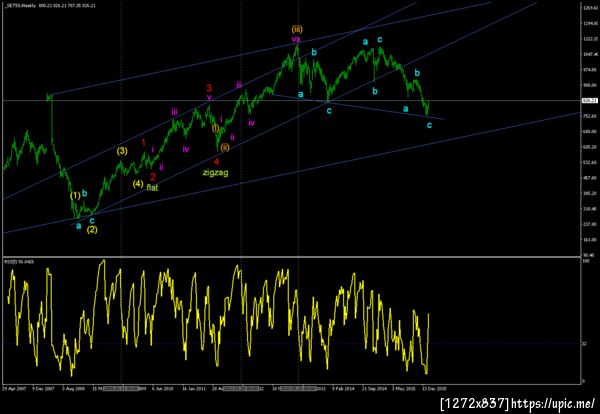Select the yellow "(4)" wave label
This screenshot has width=600, height=414.
[138, 183]
